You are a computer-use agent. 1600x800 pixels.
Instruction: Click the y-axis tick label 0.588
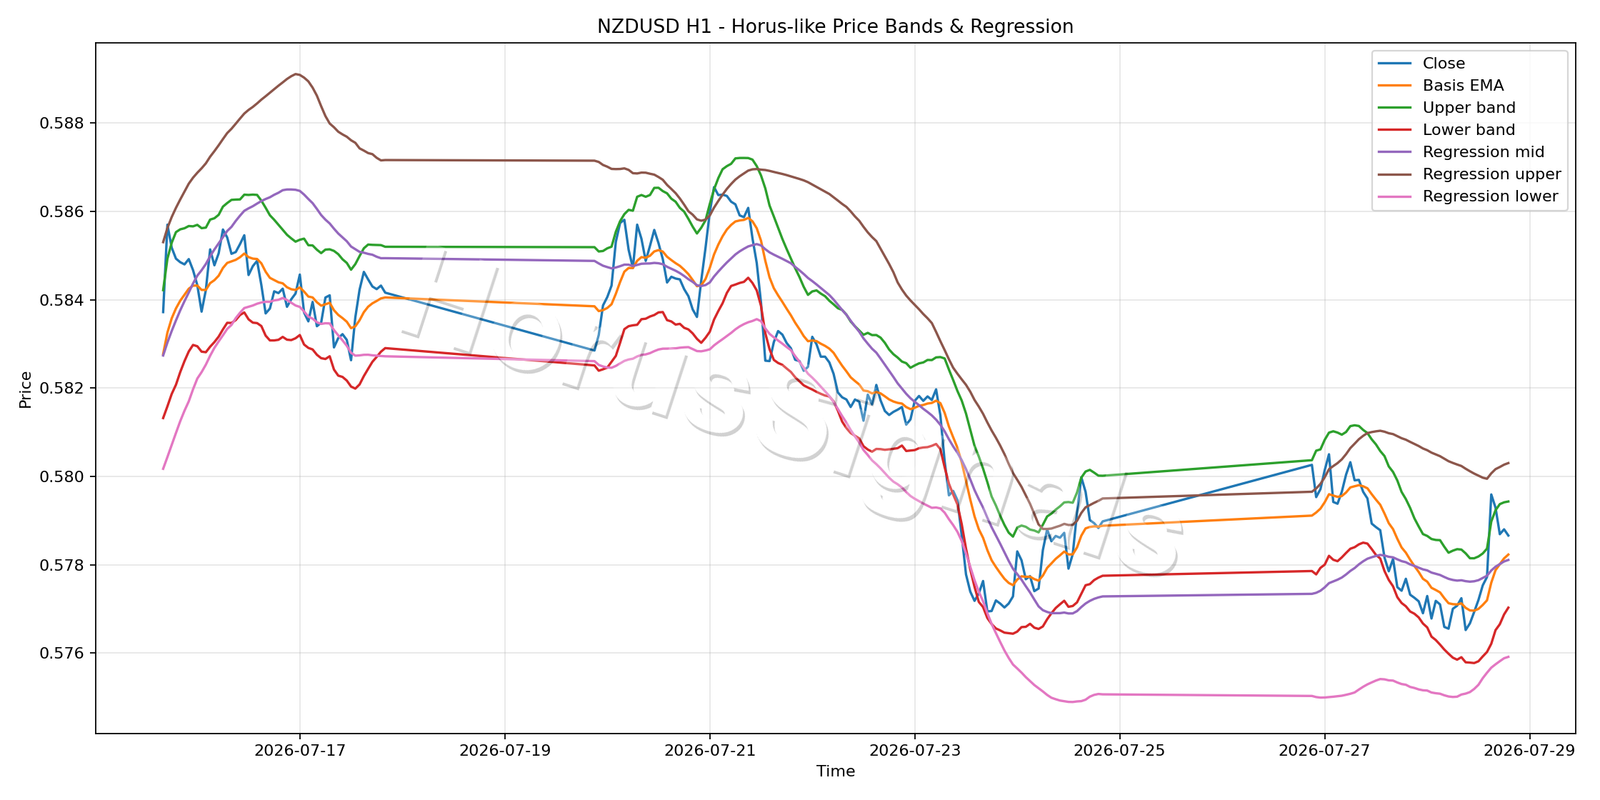point(62,124)
